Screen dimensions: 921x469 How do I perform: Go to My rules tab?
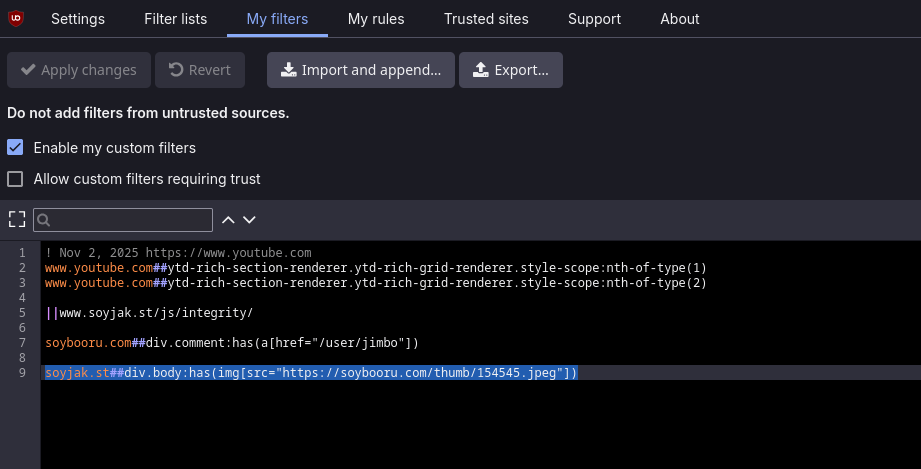pos(375,19)
